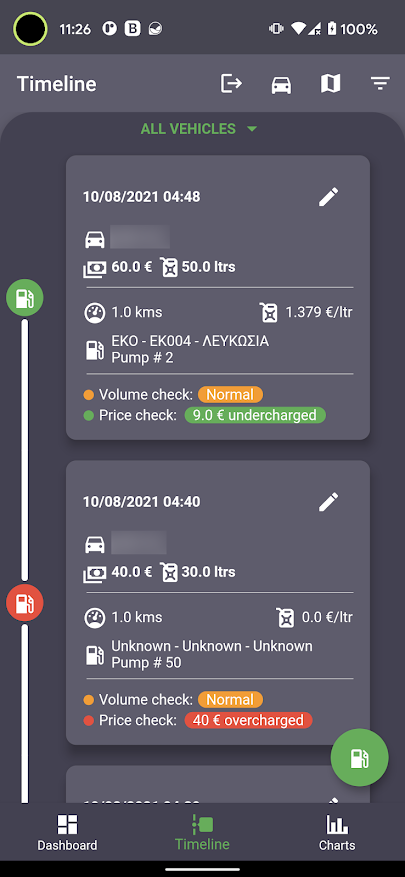Edit the 10/08/2021 04:40 refuel entry
The image size is (405, 877).
pos(328,502)
